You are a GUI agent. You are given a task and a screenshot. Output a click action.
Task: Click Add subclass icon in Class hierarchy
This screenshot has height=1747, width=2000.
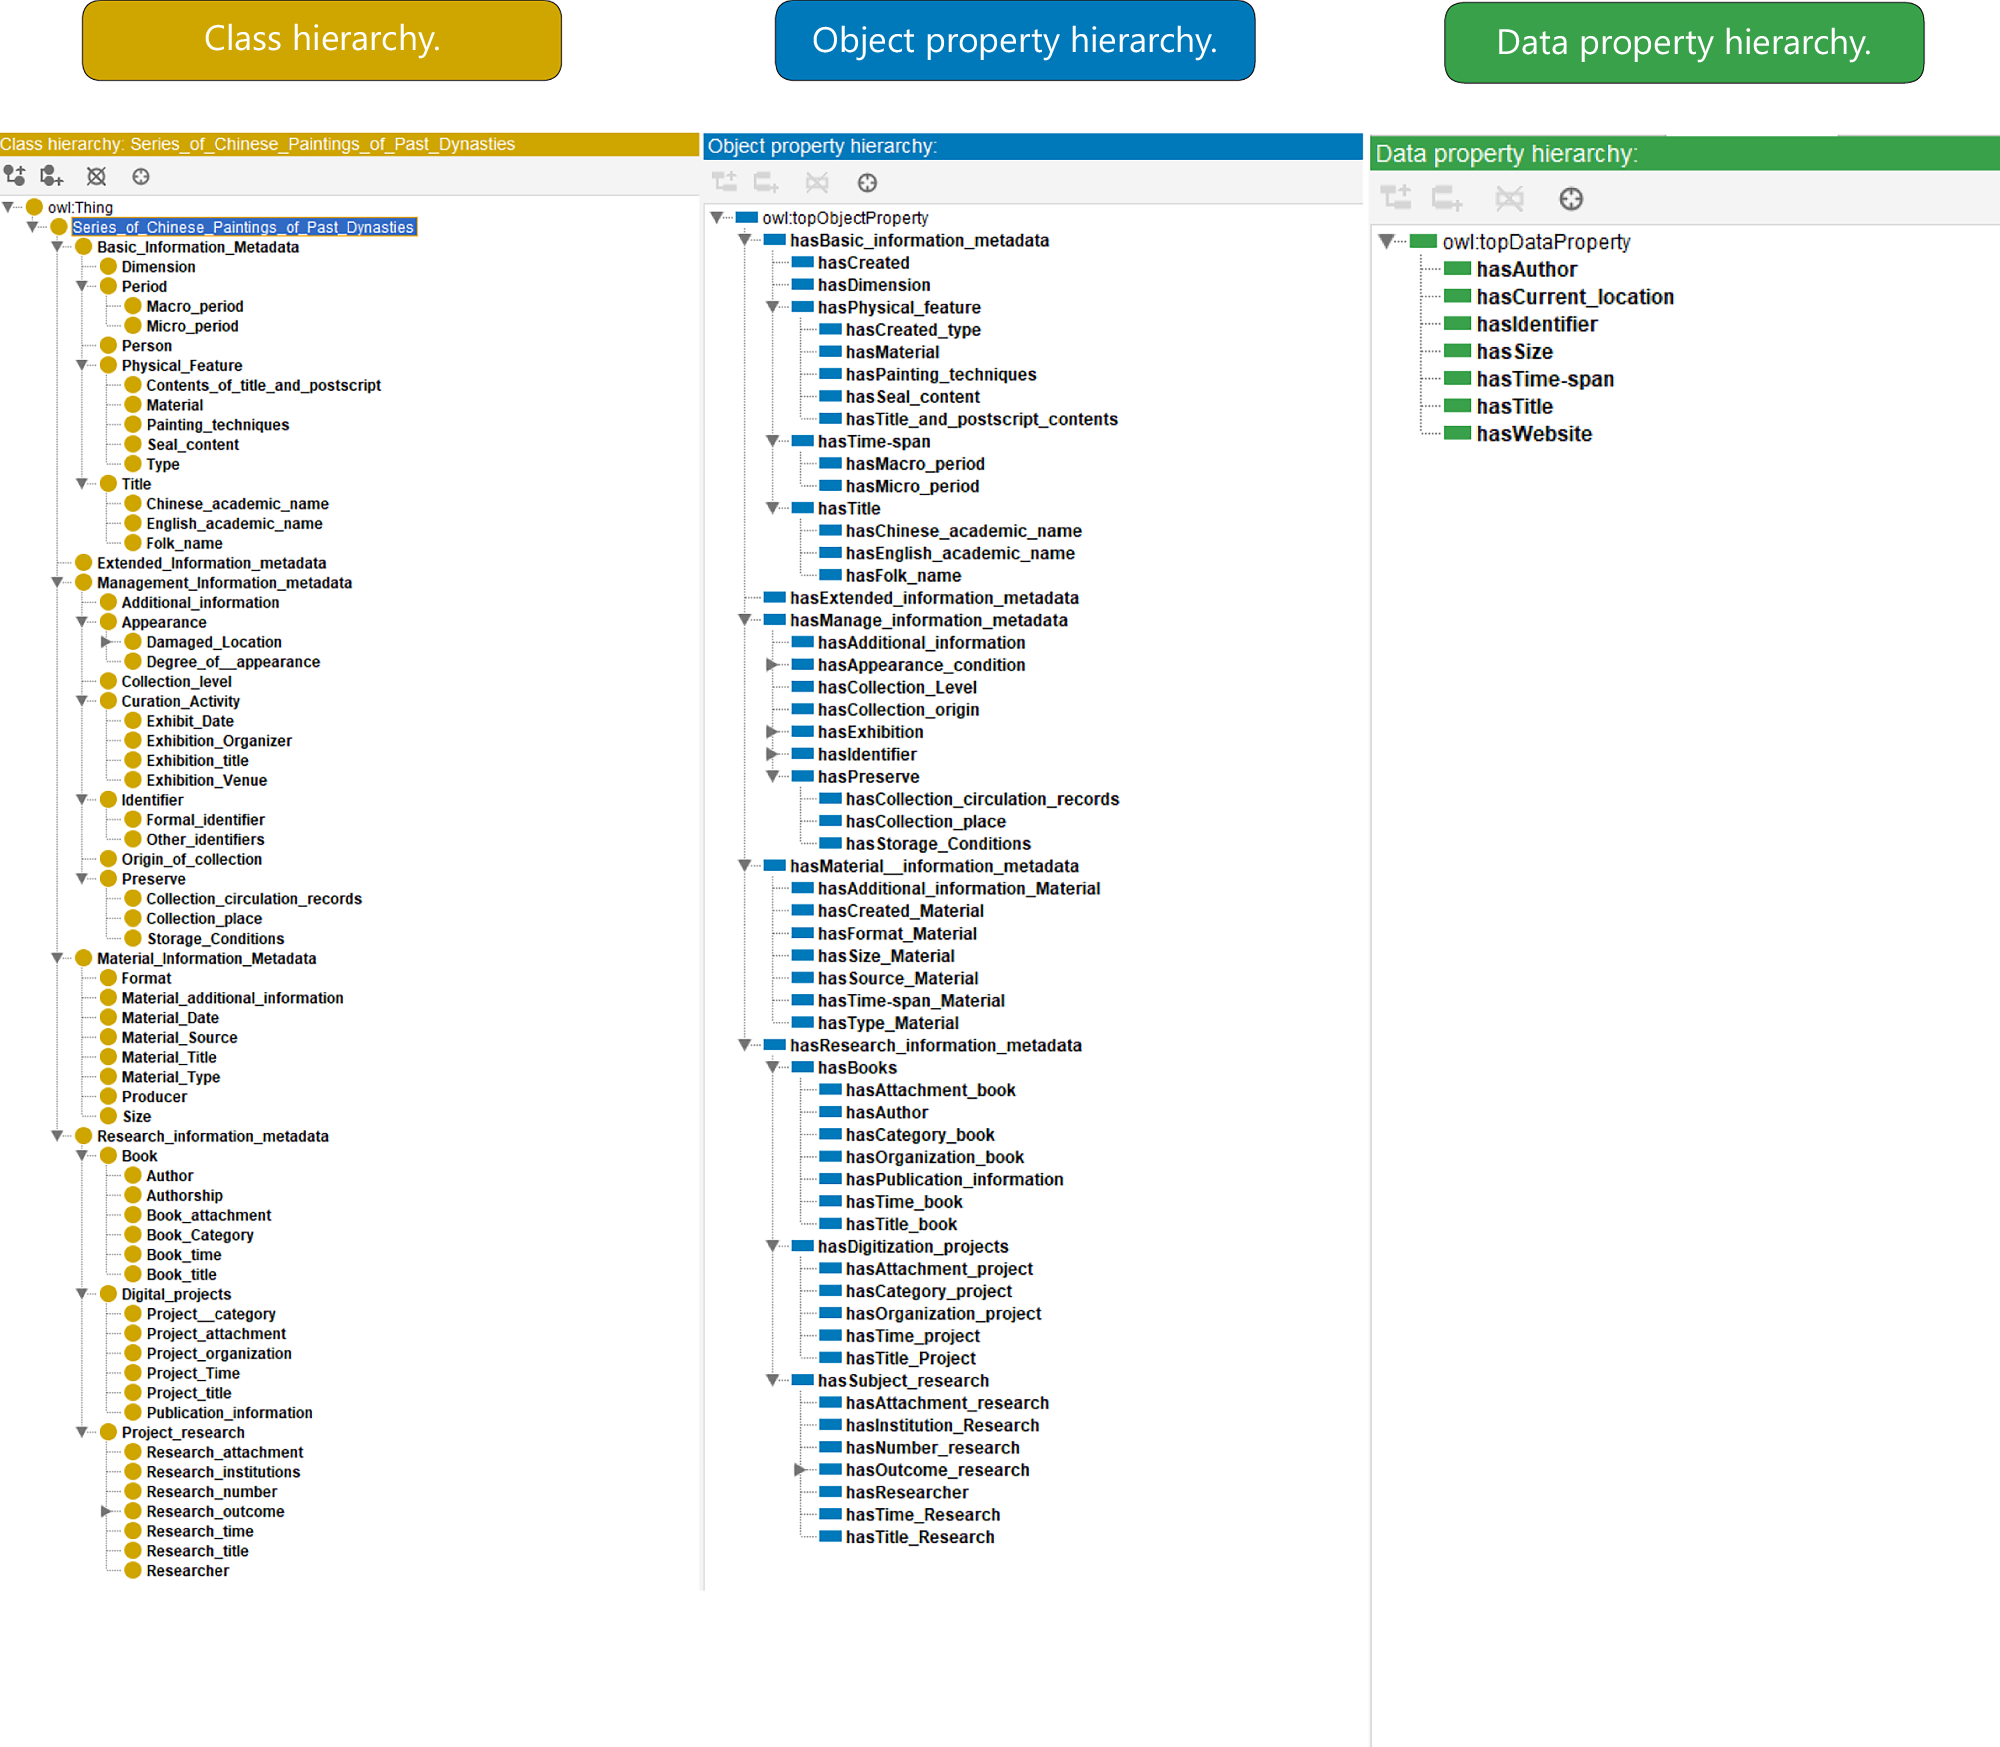14,176
